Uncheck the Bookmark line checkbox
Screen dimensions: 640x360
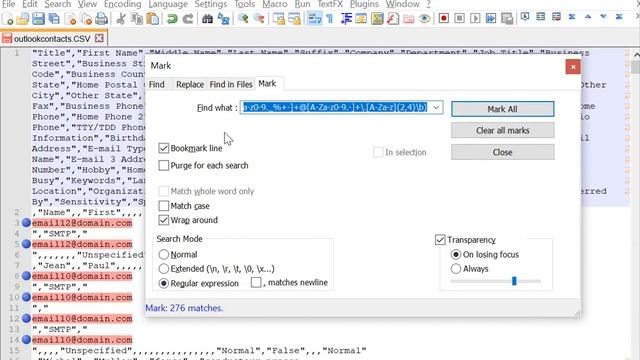pos(164,148)
